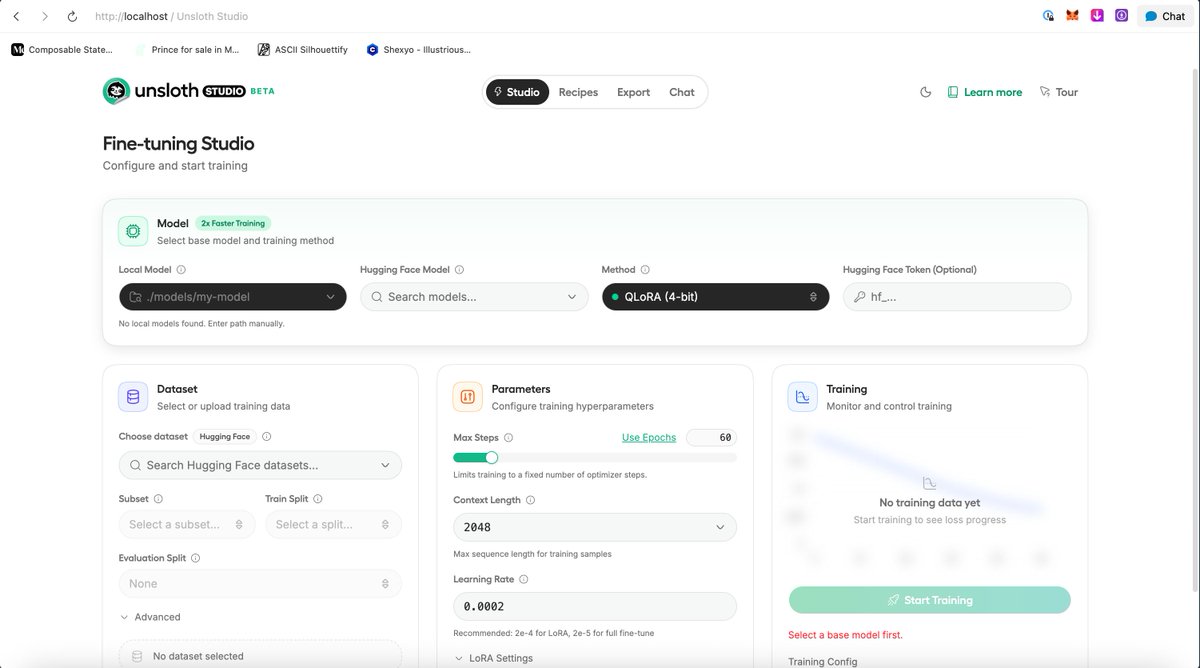Switch to Studio tab

pos(516,92)
